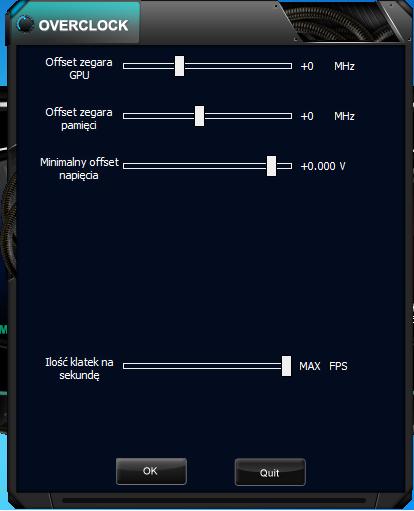The width and height of the screenshot is (414, 511).
Task: Click the "Offset zegara GPU" label
Action: tap(79, 69)
